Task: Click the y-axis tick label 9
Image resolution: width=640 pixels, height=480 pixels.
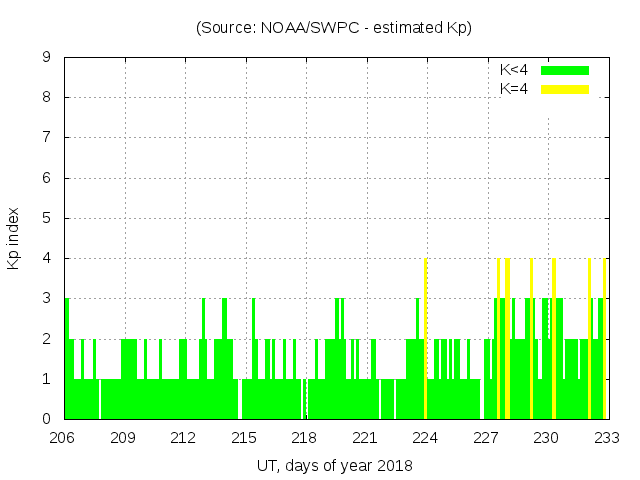Action: click(x=47, y=58)
